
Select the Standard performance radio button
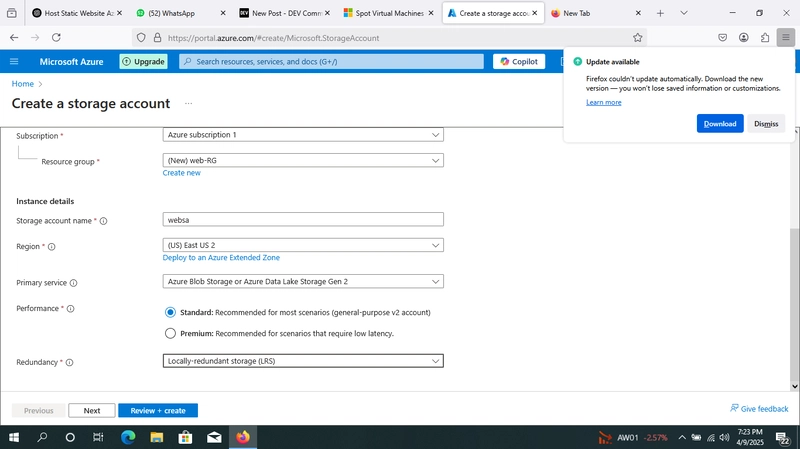pyautogui.click(x=170, y=312)
